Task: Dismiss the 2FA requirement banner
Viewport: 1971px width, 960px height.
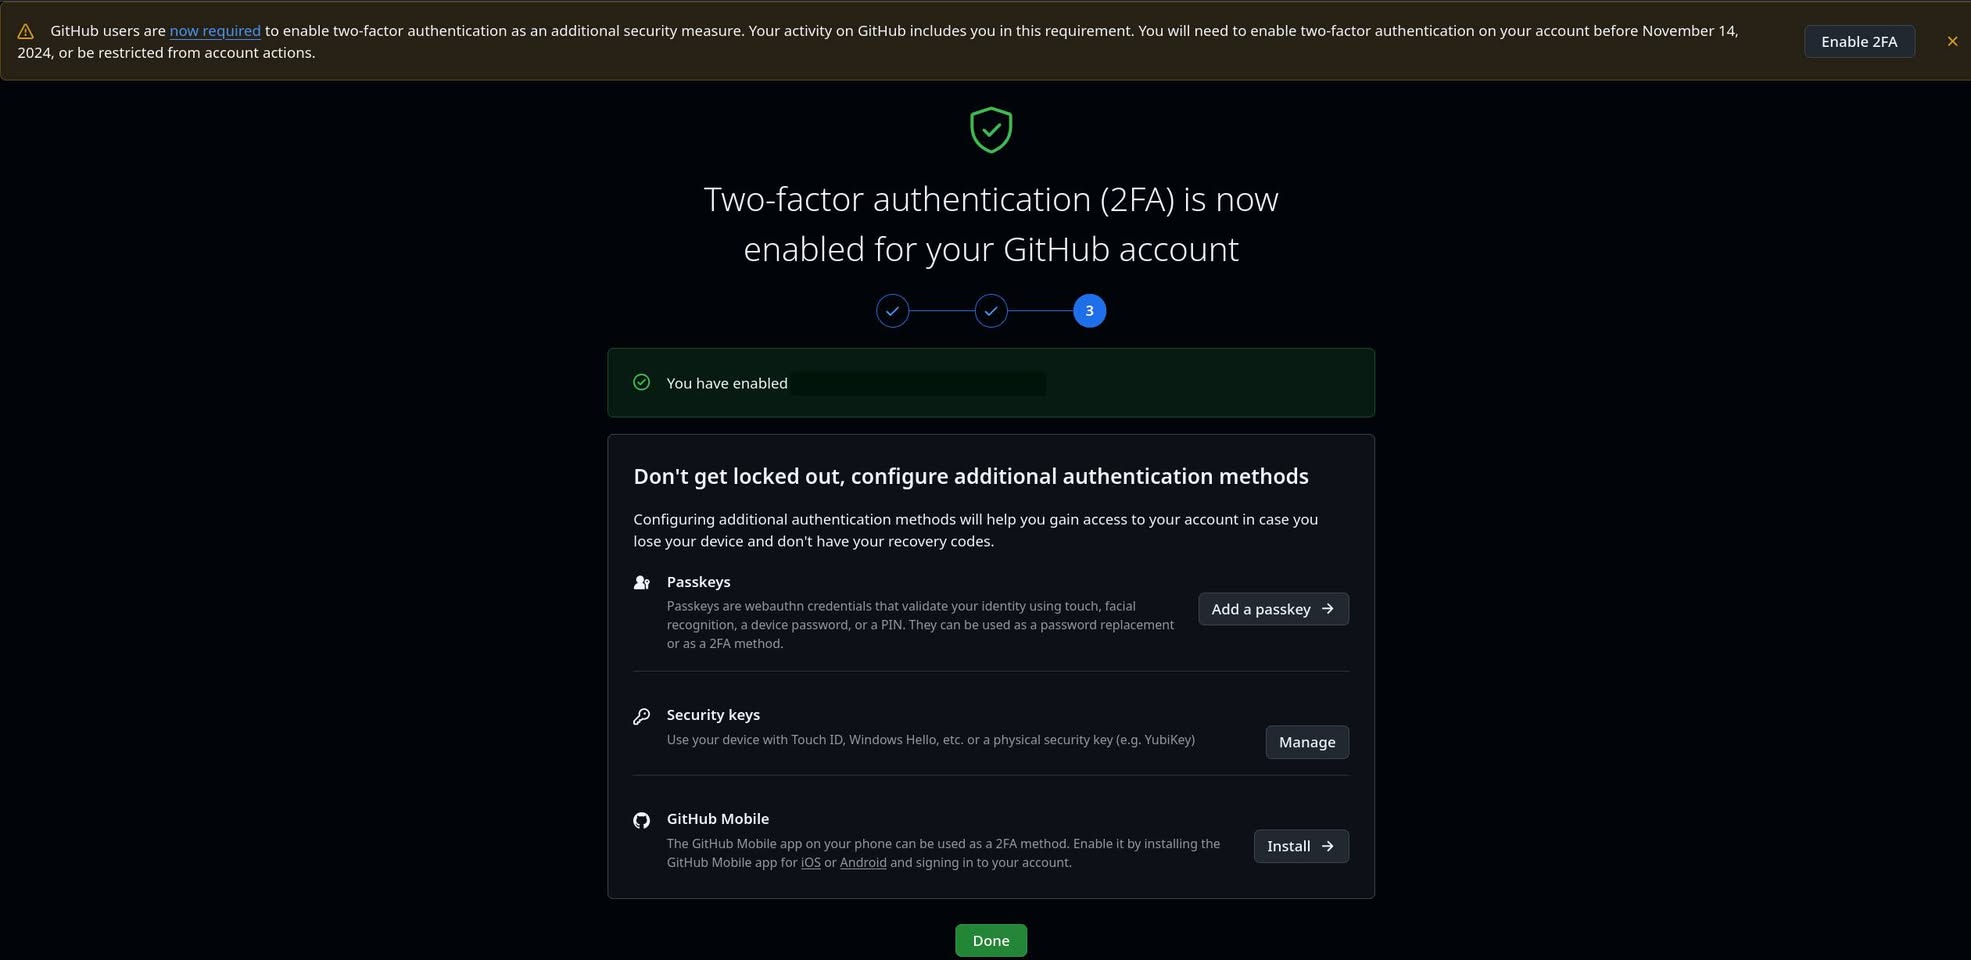Action: [x=1952, y=41]
